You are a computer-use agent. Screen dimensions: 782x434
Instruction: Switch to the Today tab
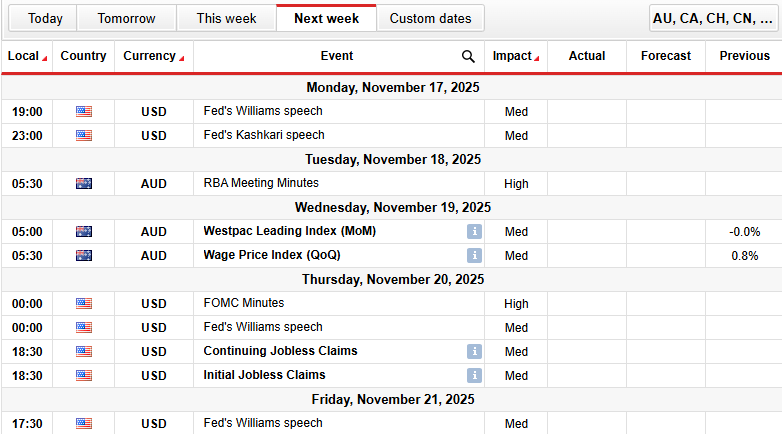[x=45, y=18]
